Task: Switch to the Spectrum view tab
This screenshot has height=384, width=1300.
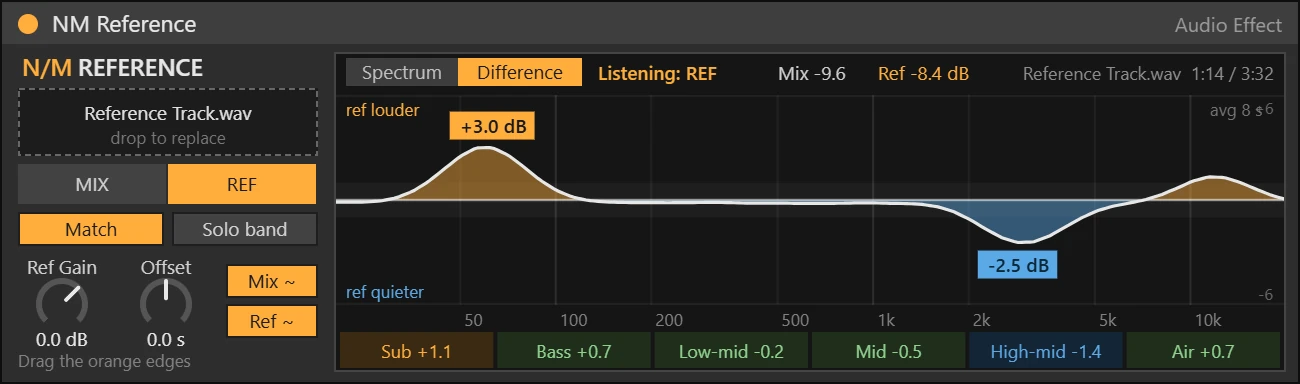Action: pyautogui.click(x=402, y=73)
